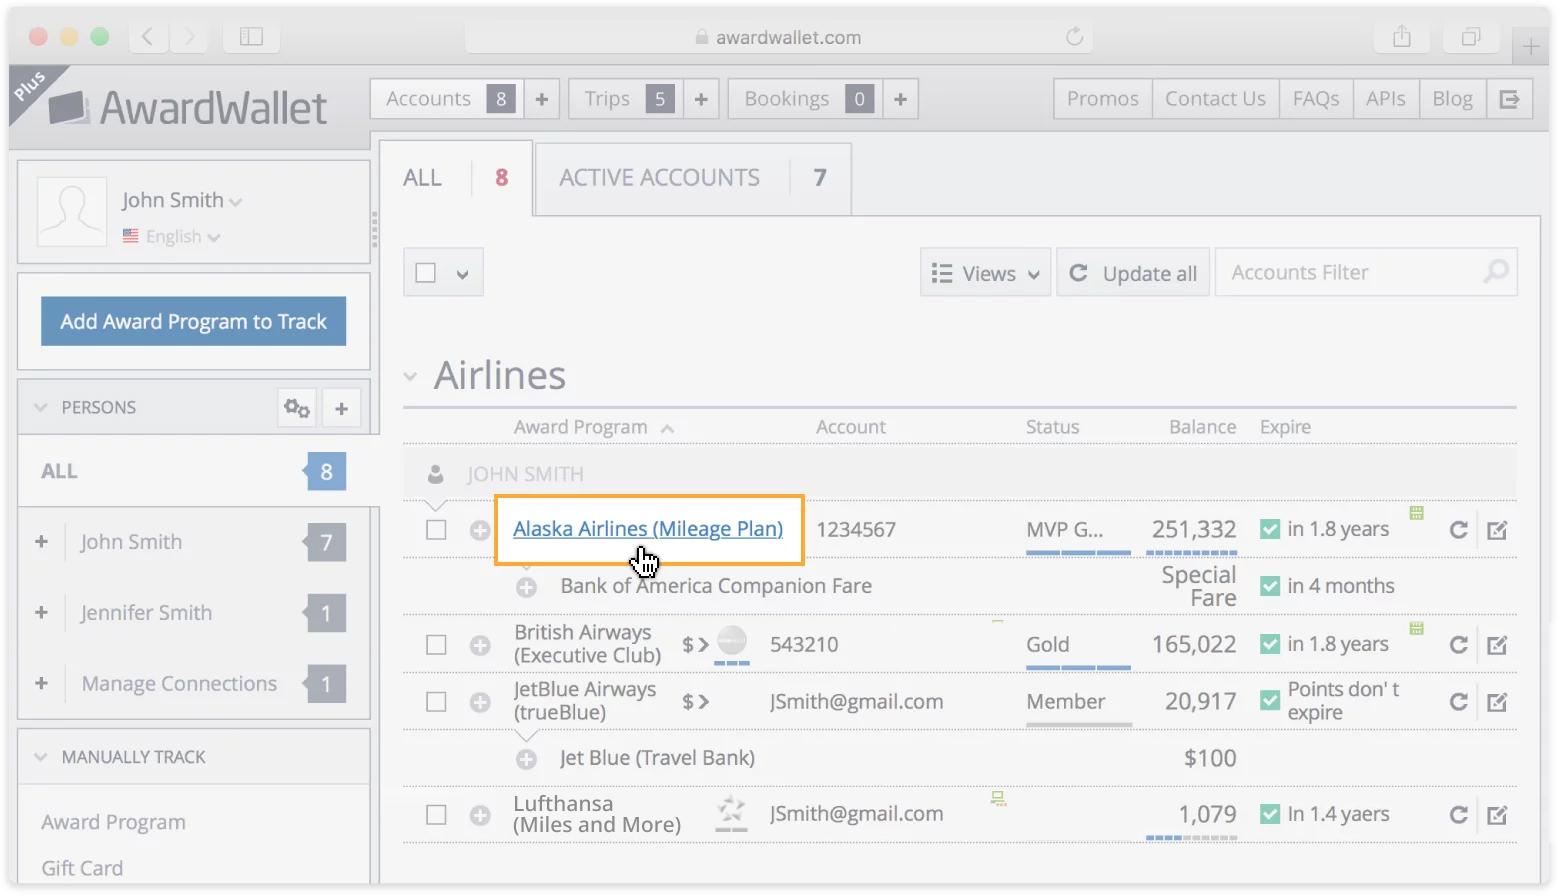Expand Jennifer Smith person entry

[x=41, y=613]
